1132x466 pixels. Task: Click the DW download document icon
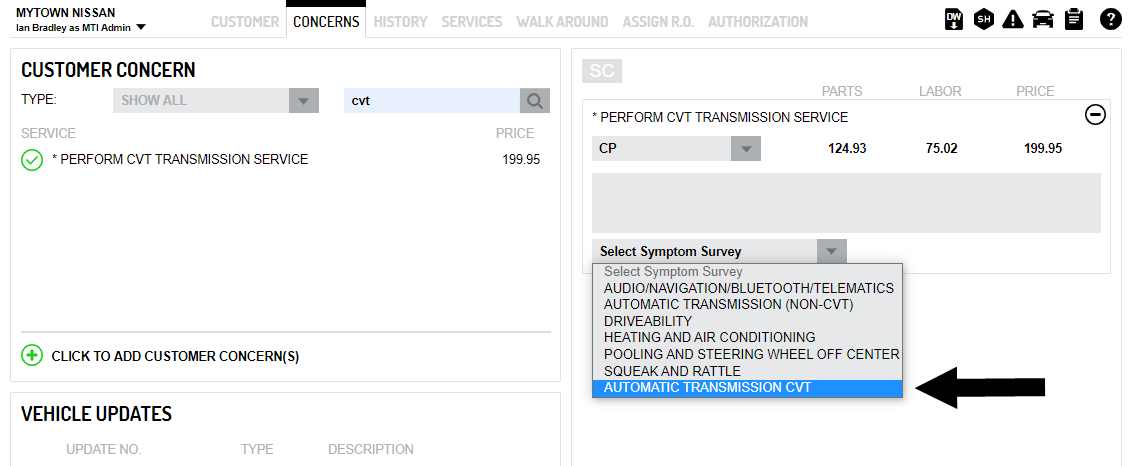[954, 19]
